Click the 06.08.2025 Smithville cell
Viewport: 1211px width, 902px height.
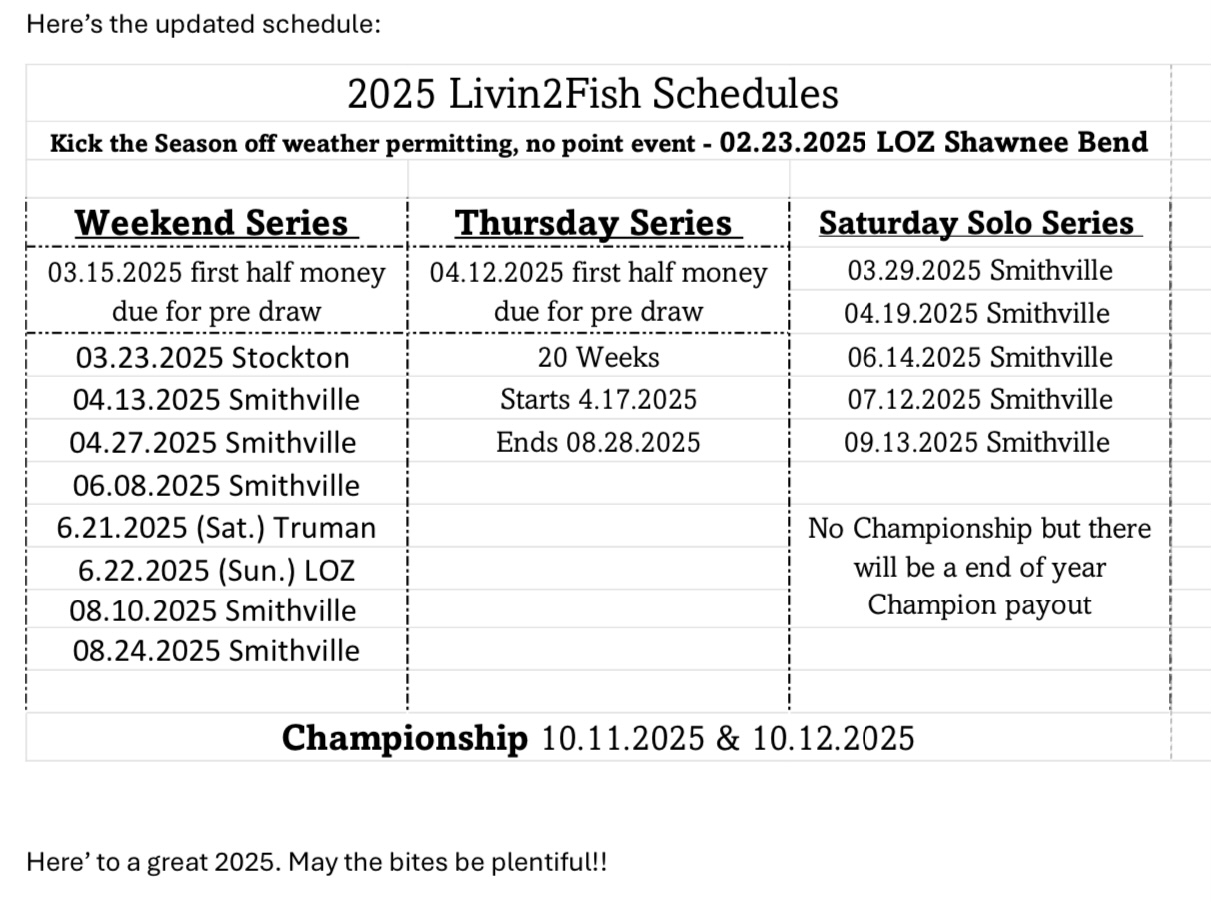(x=216, y=486)
